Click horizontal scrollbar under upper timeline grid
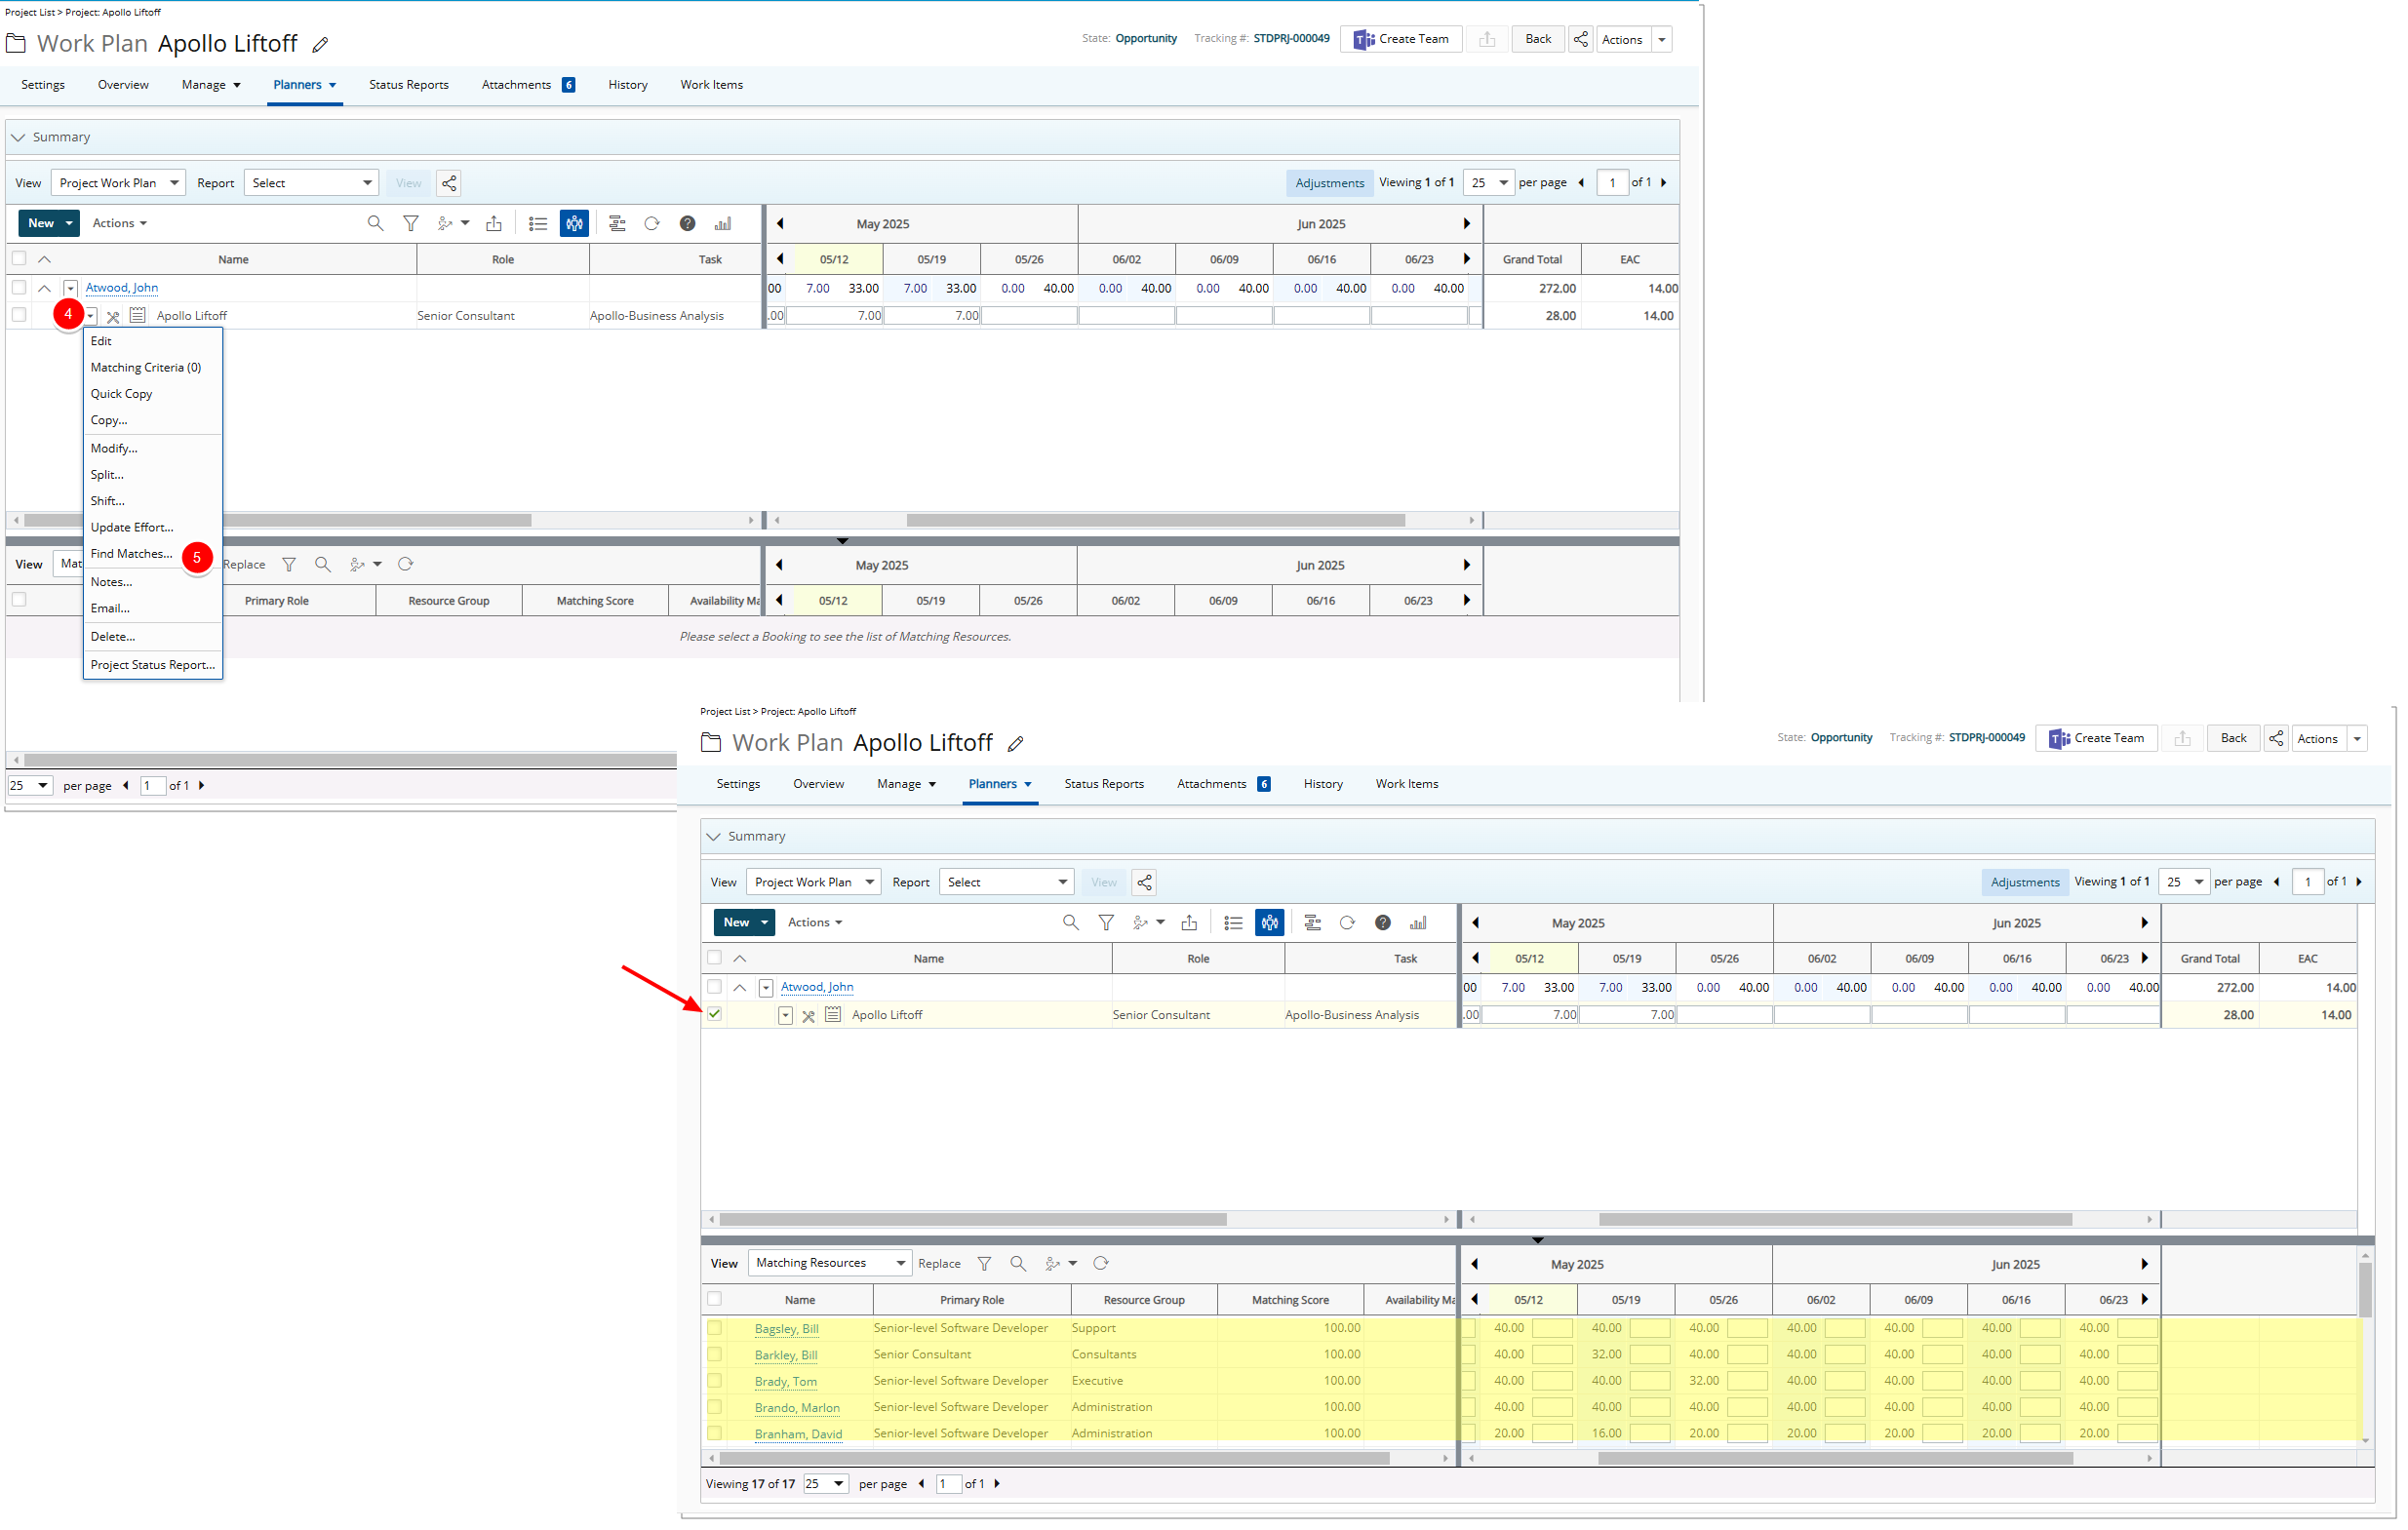Viewport: 2408px width, 1530px height. coord(1155,520)
